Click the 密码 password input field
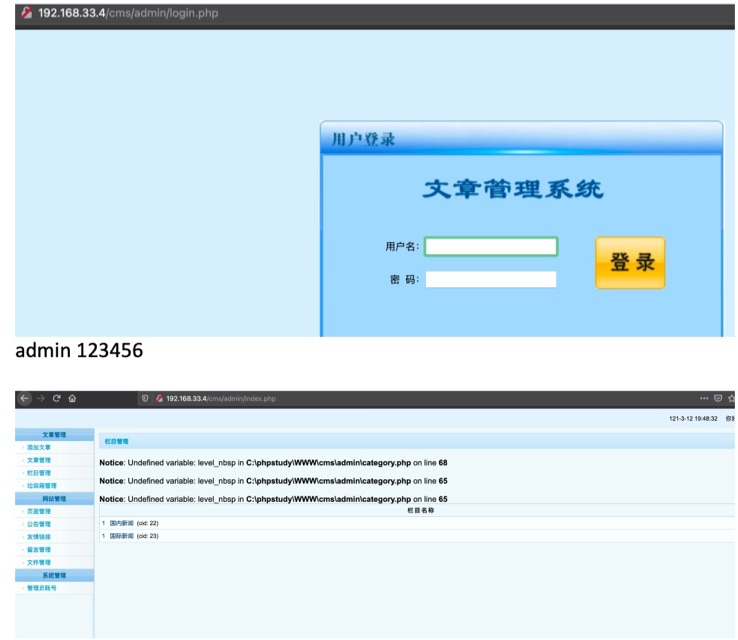 click(490, 280)
